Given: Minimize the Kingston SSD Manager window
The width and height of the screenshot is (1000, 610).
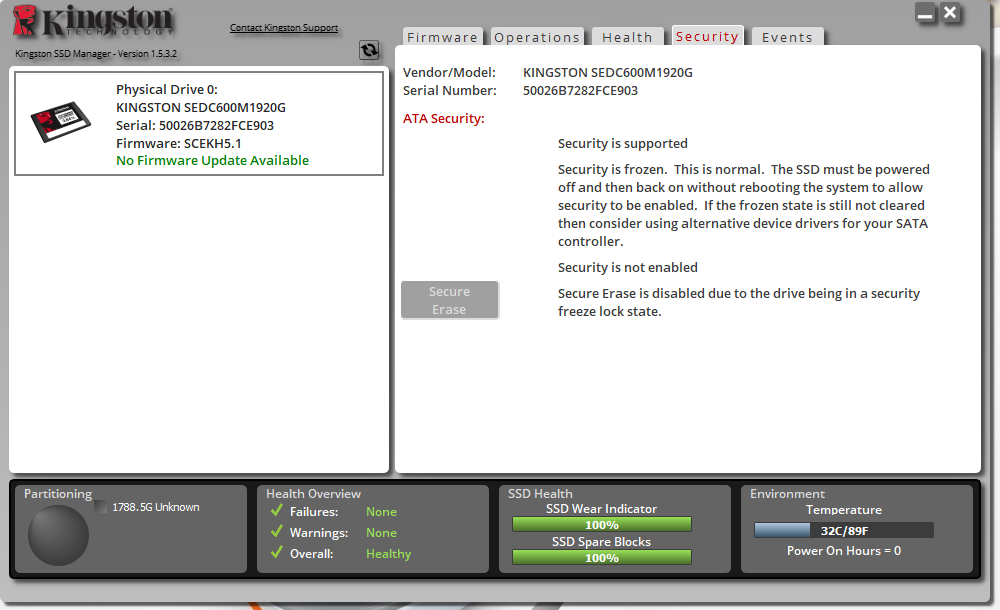Looking at the screenshot, I should 925,13.
